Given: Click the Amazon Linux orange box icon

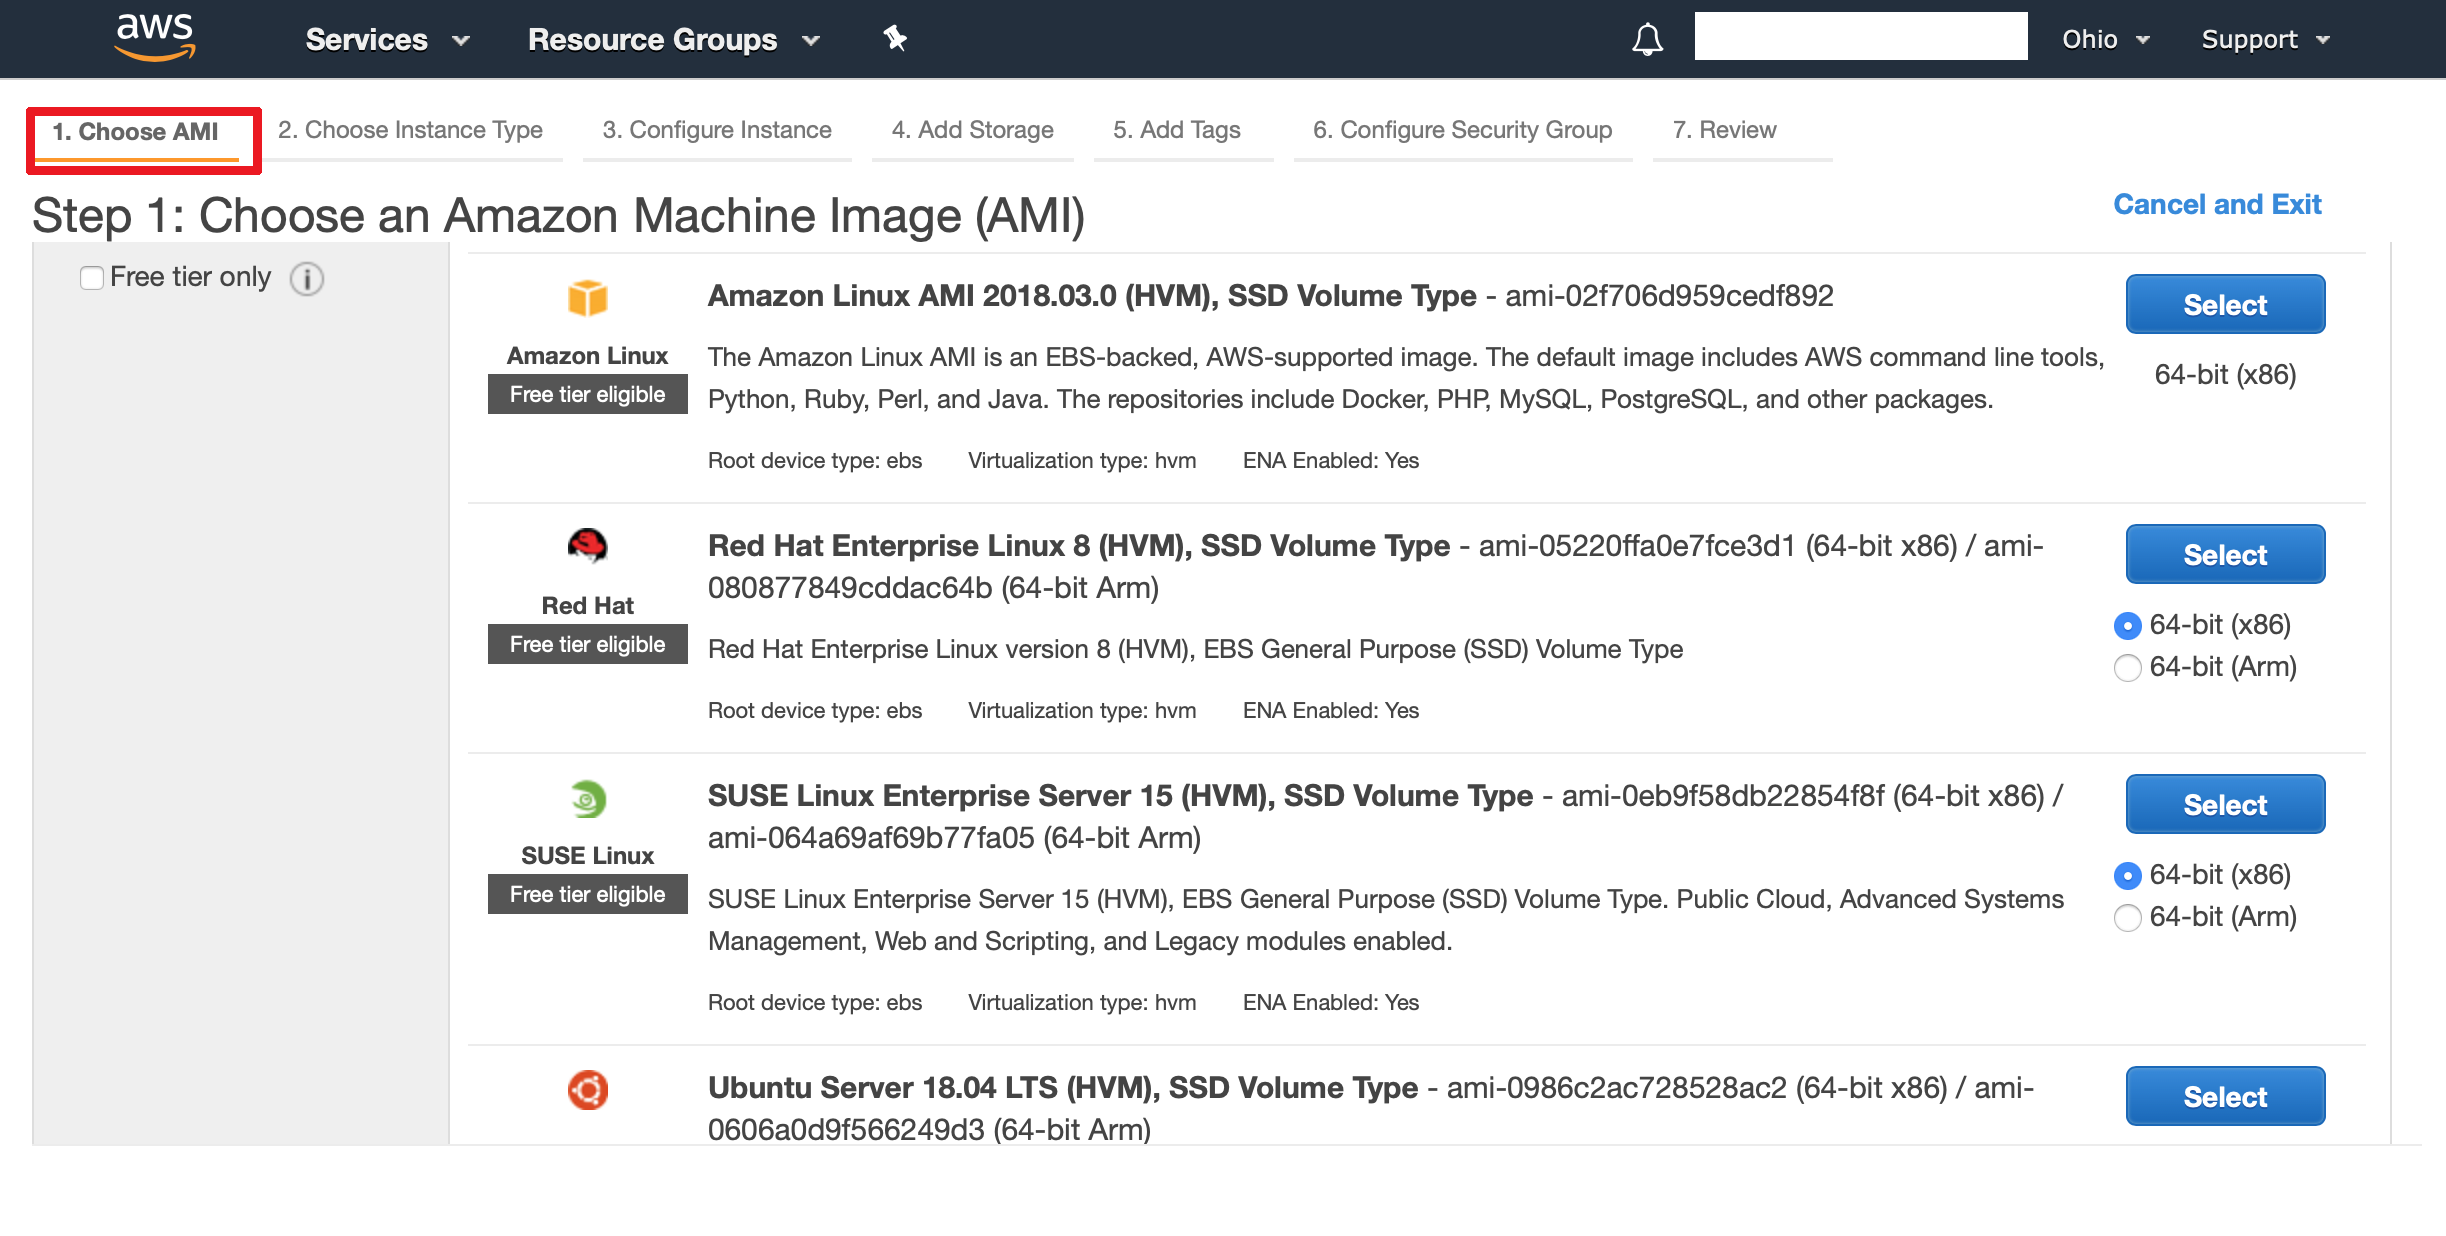Looking at the screenshot, I should tap(587, 298).
